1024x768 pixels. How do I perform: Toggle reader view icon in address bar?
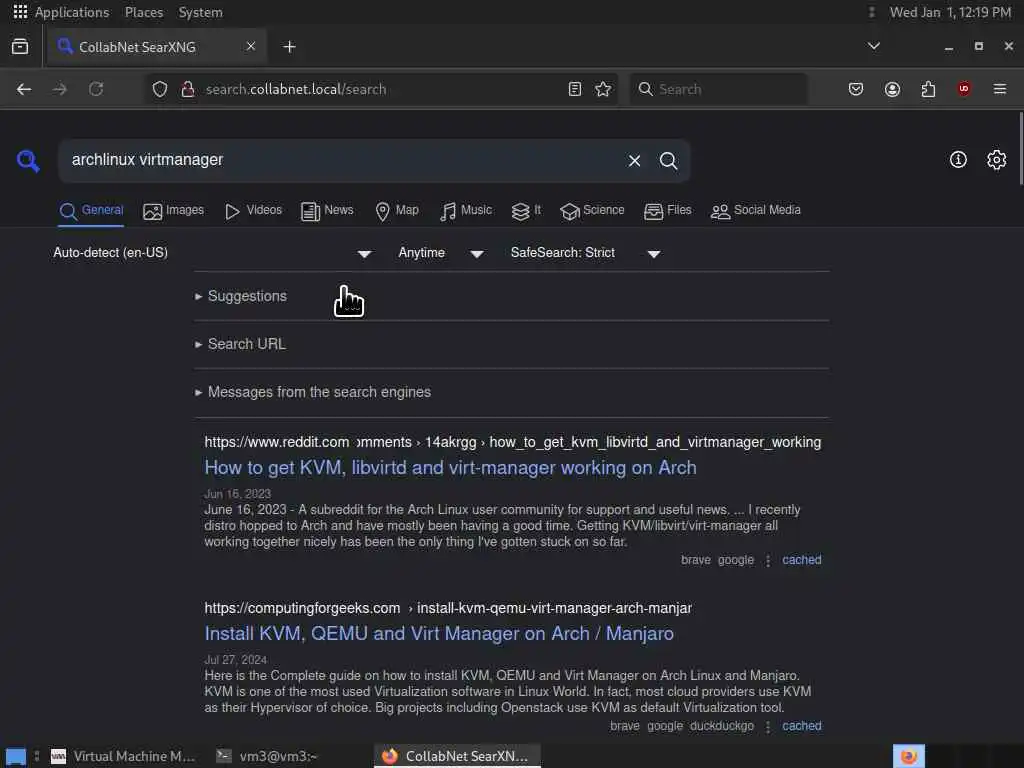tap(575, 89)
